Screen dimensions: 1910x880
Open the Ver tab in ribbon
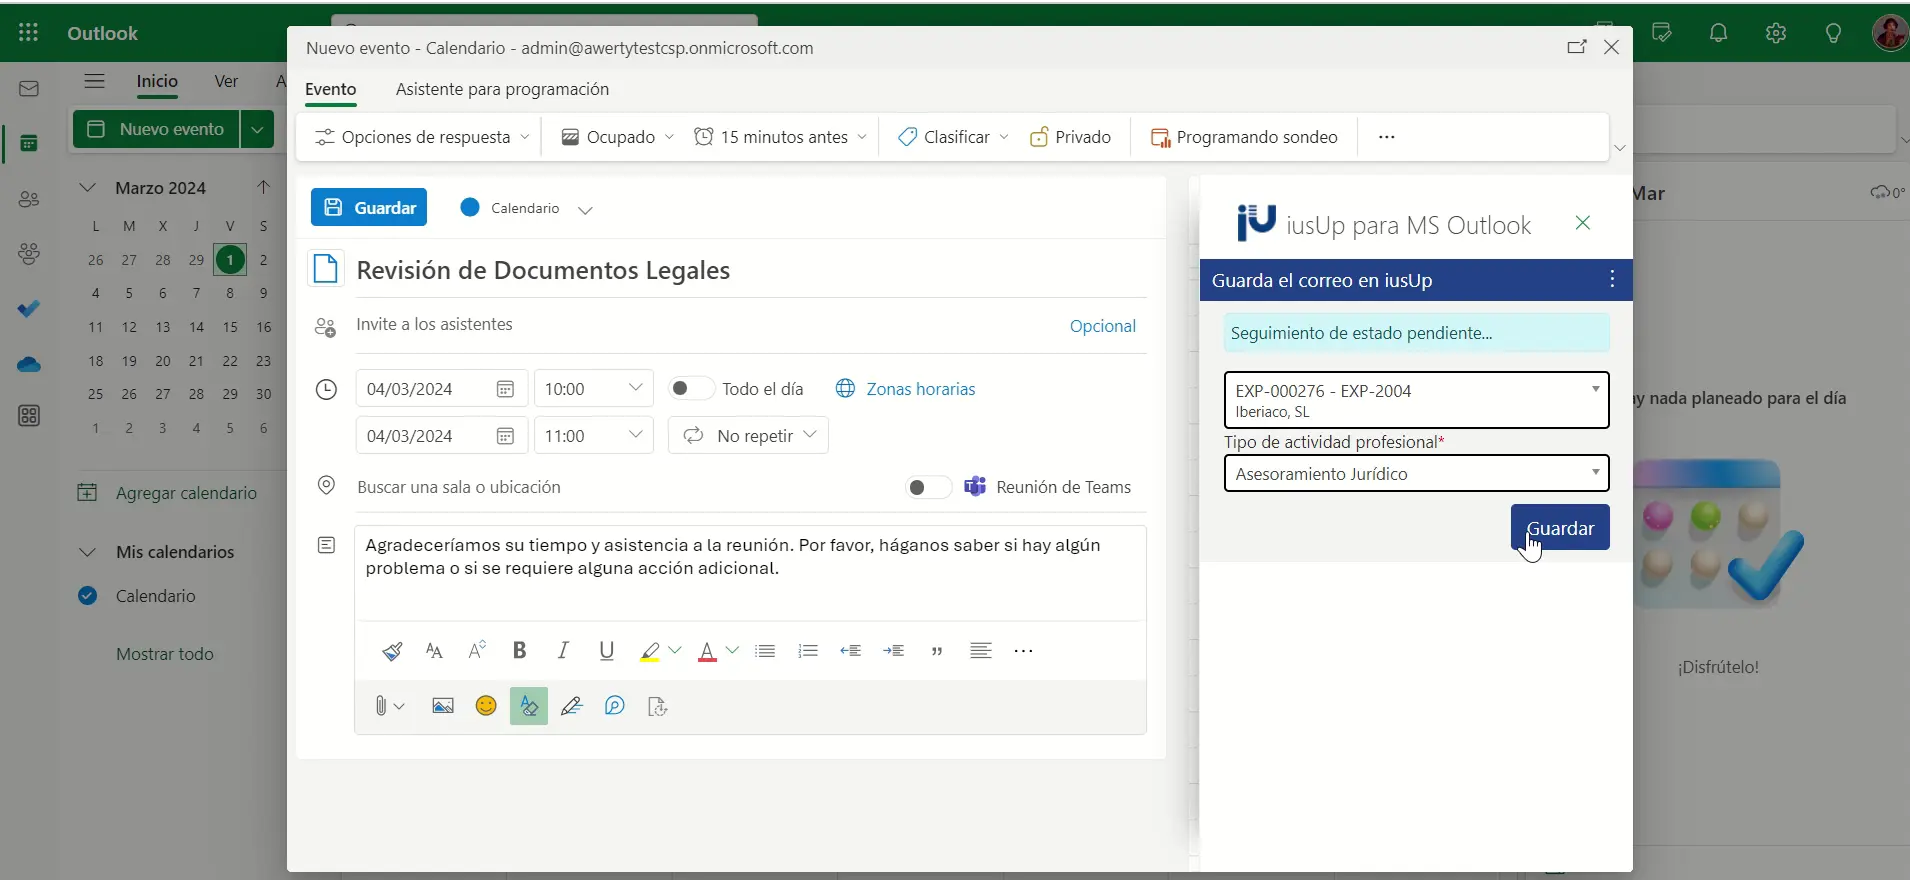pyautogui.click(x=226, y=81)
